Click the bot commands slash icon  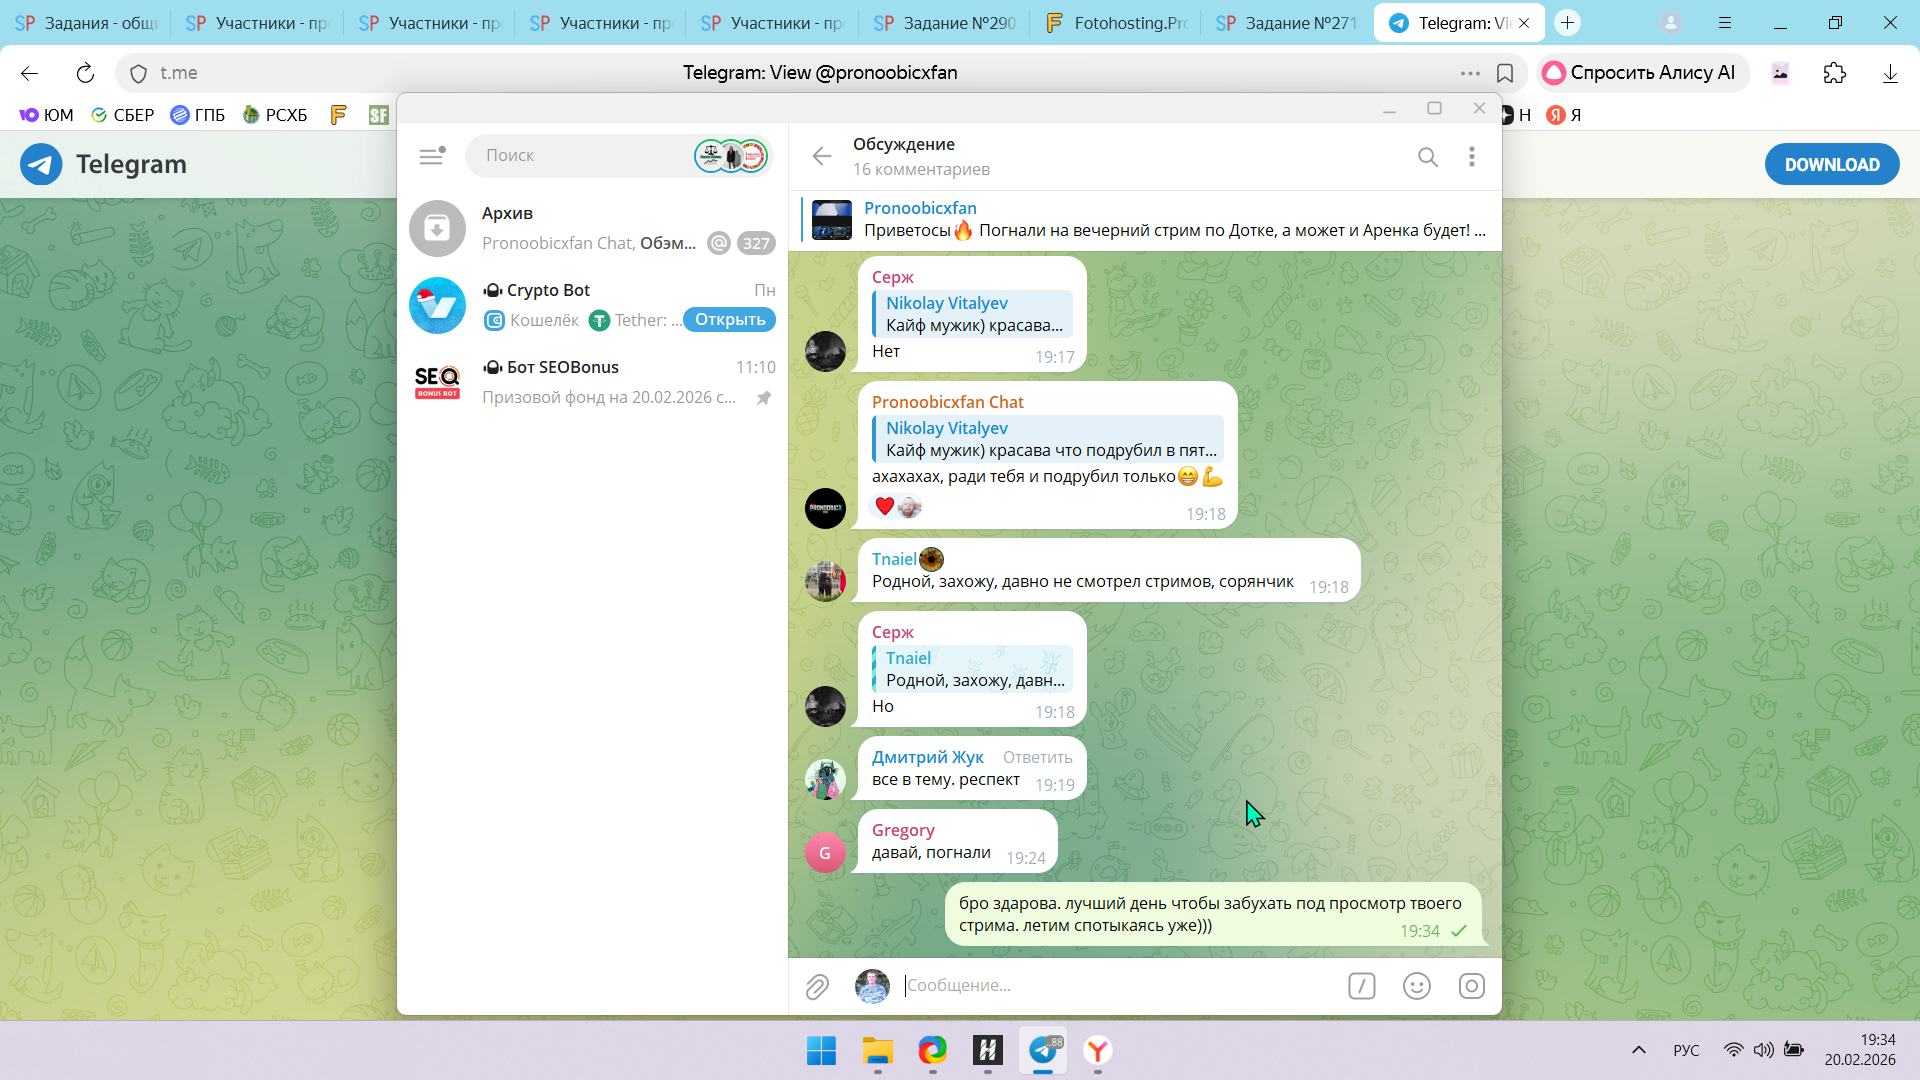click(x=1361, y=986)
